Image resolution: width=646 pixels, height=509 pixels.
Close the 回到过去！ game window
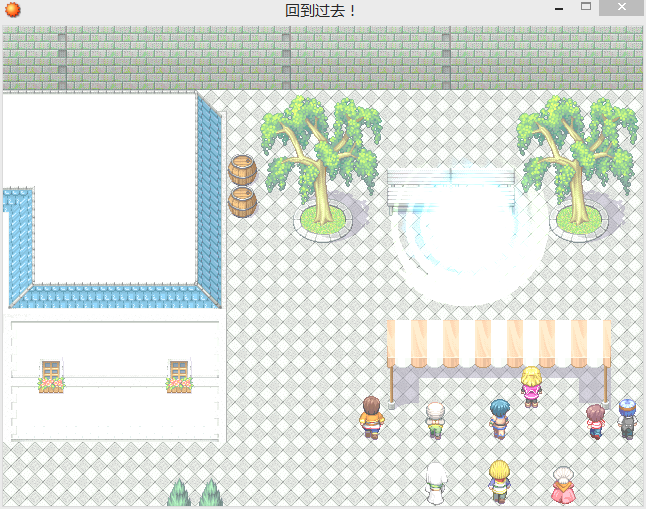[621, 7]
